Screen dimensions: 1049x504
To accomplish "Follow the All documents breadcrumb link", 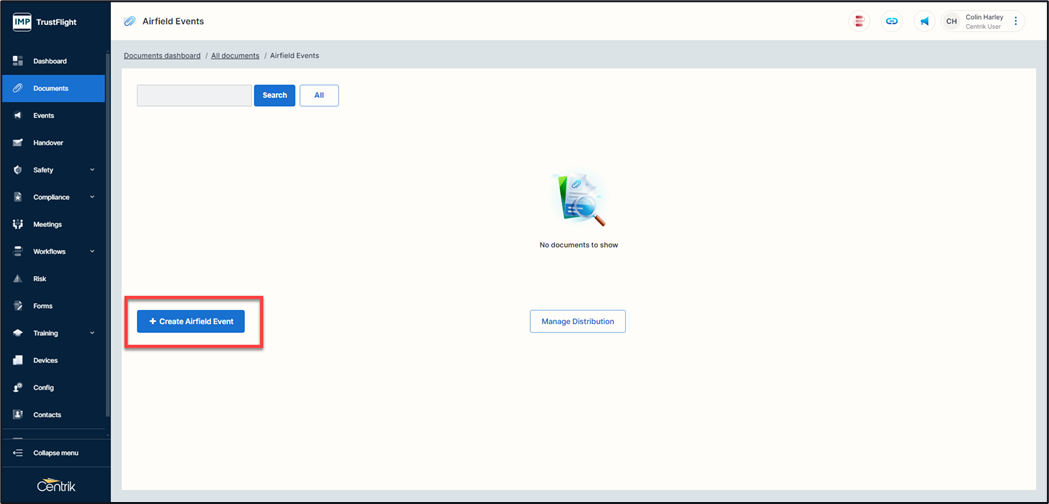I will click(x=235, y=56).
